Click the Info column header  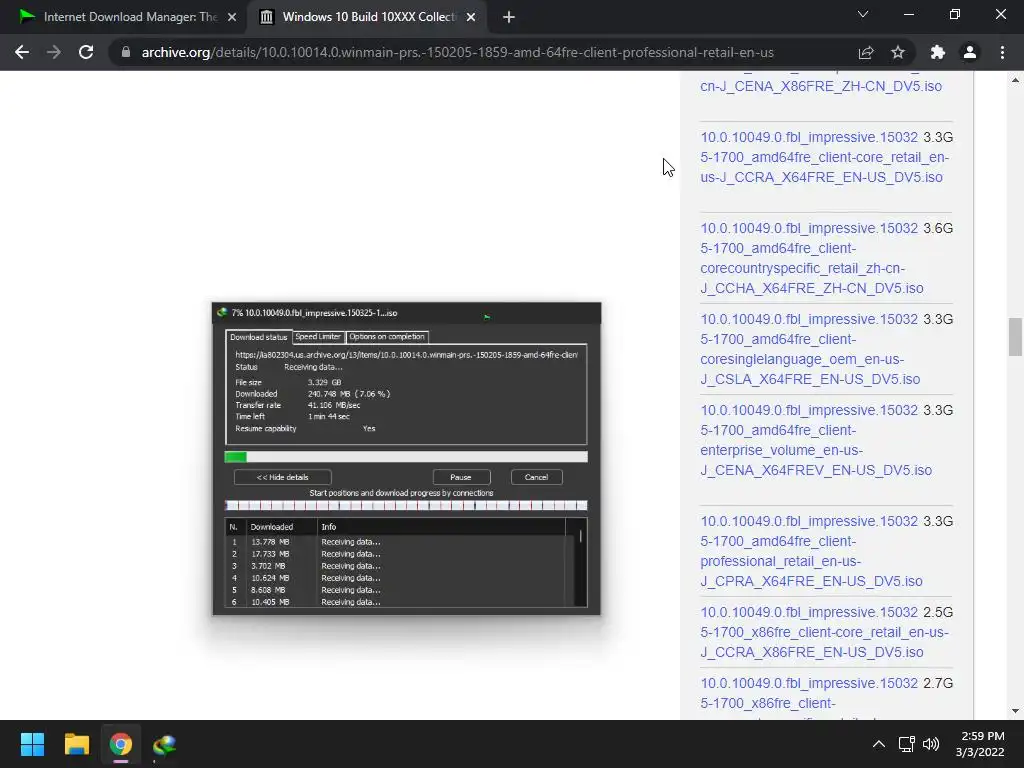pyautogui.click(x=441, y=526)
